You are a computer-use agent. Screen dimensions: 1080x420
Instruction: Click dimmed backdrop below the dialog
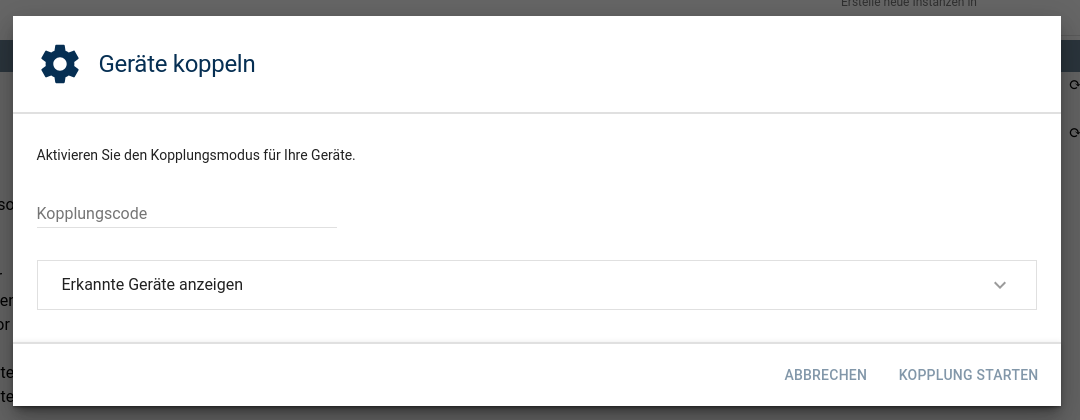pos(540,413)
